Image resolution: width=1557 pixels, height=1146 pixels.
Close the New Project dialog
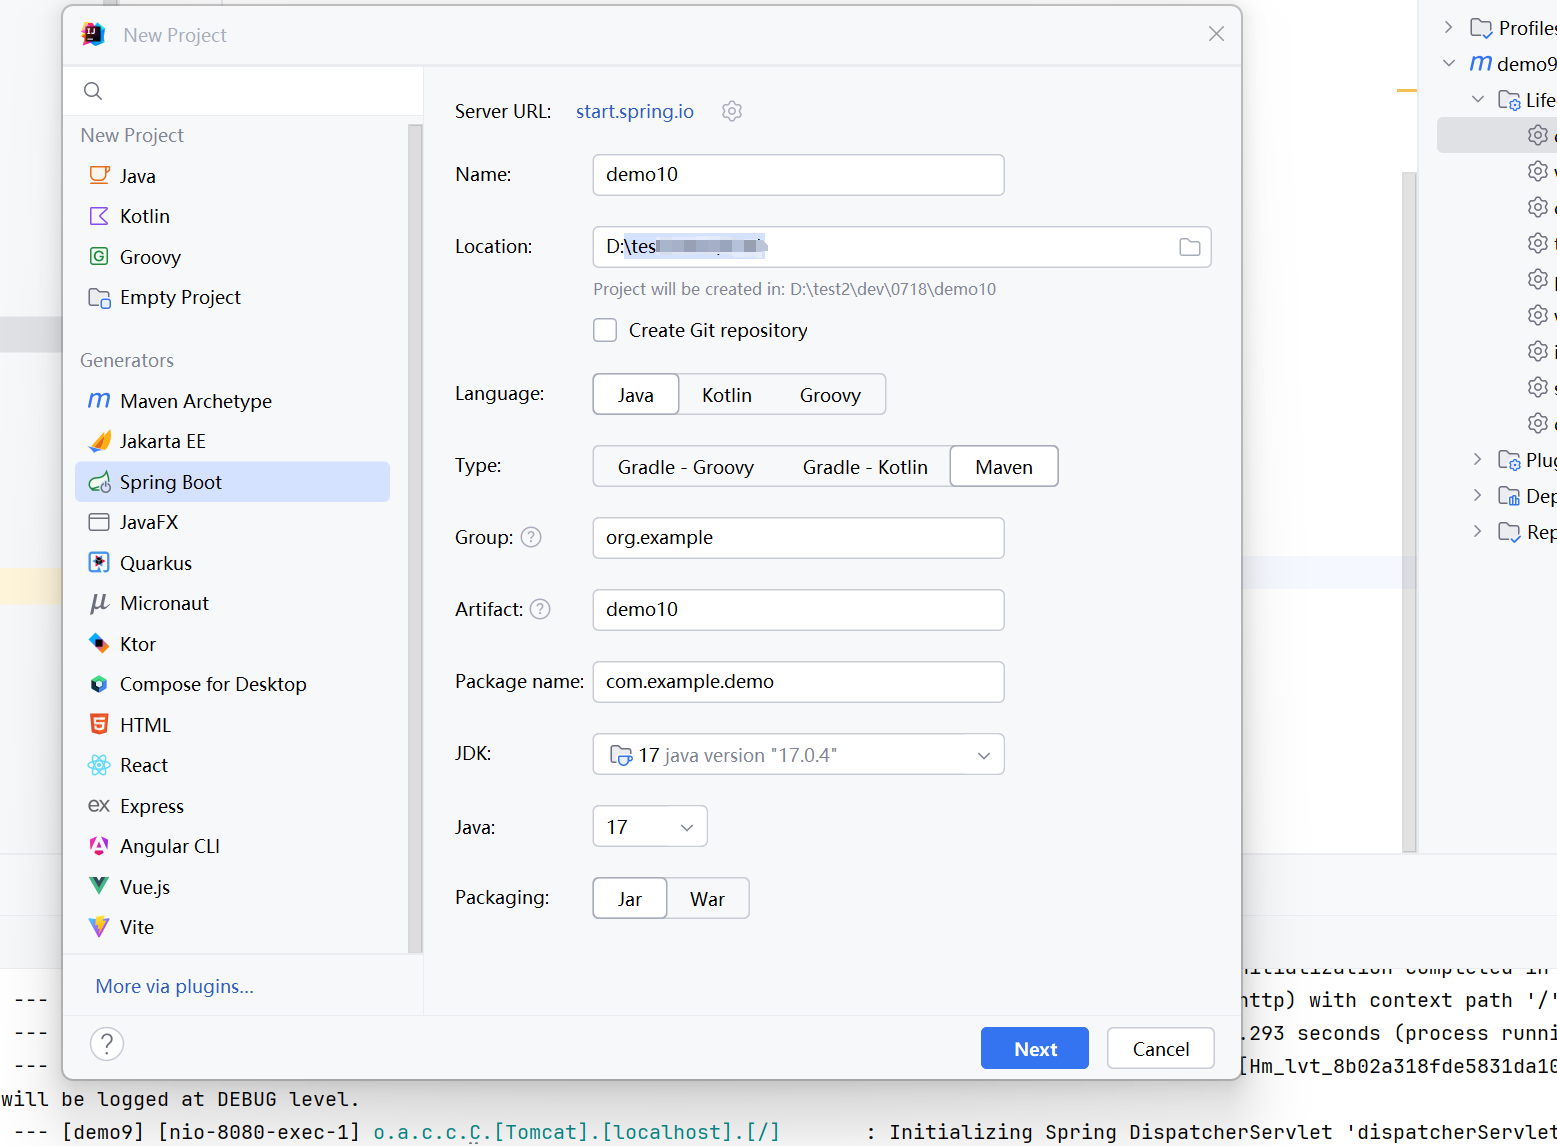tap(1216, 34)
